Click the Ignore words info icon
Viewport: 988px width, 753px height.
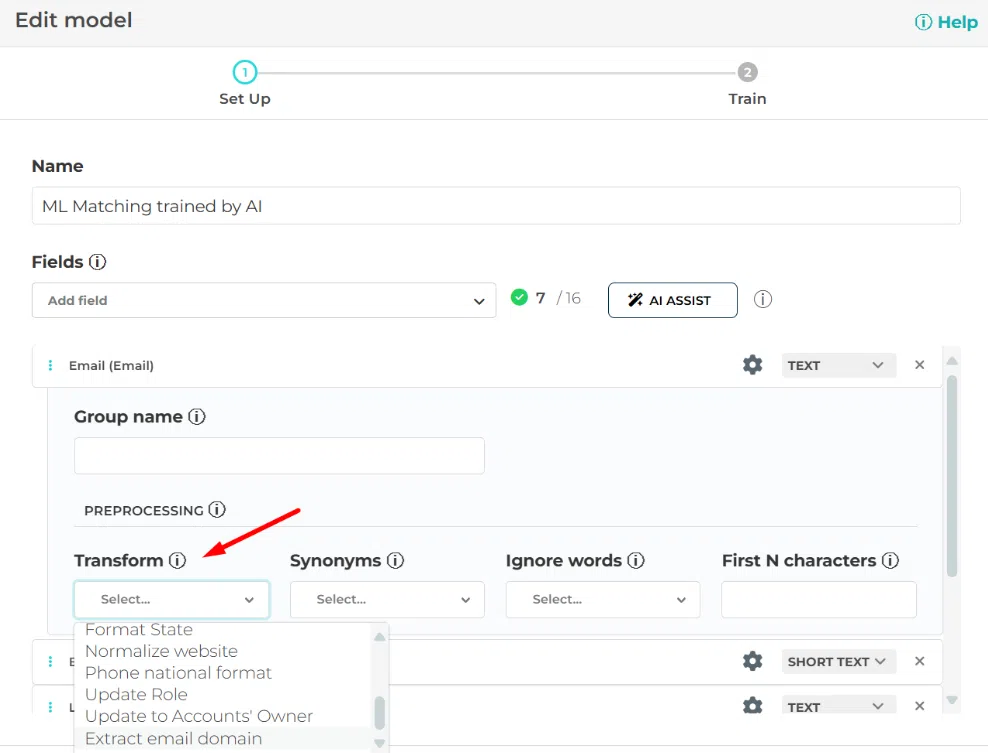point(636,561)
